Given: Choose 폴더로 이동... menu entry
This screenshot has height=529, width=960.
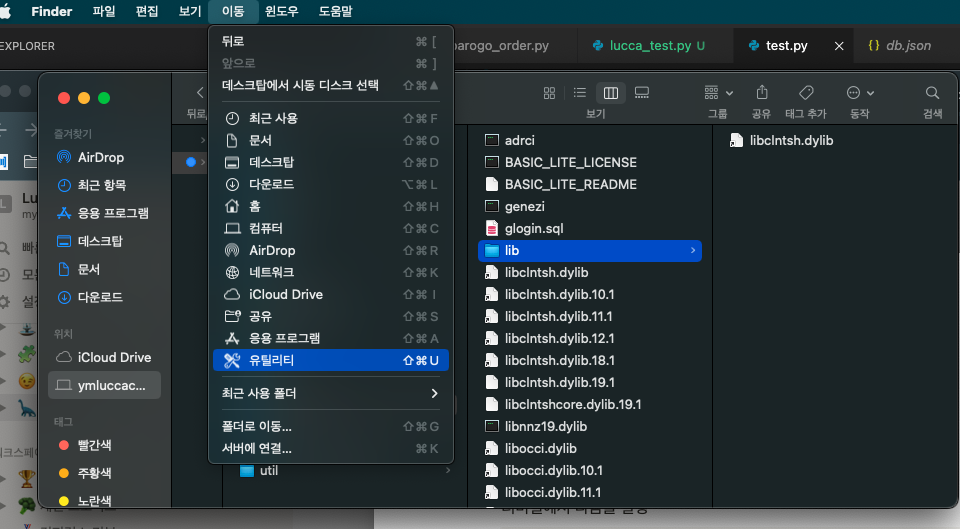Looking at the screenshot, I should click(x=331, y=427).
